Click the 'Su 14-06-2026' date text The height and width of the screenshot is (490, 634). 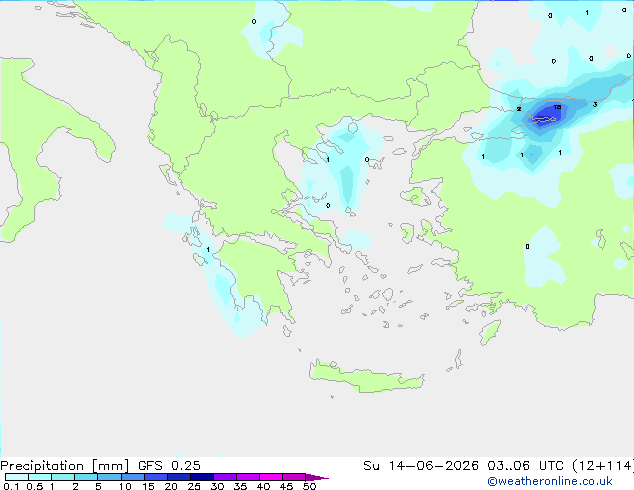tap(421, 466)
